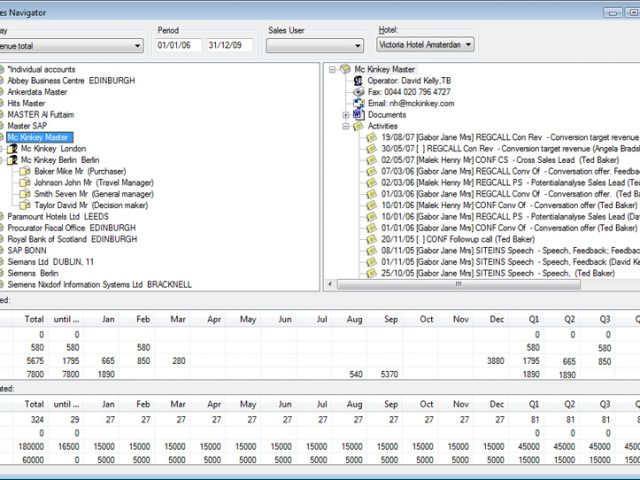
Task: Click the Mc Kinkey Master folder icon
Action: (345, 69)
